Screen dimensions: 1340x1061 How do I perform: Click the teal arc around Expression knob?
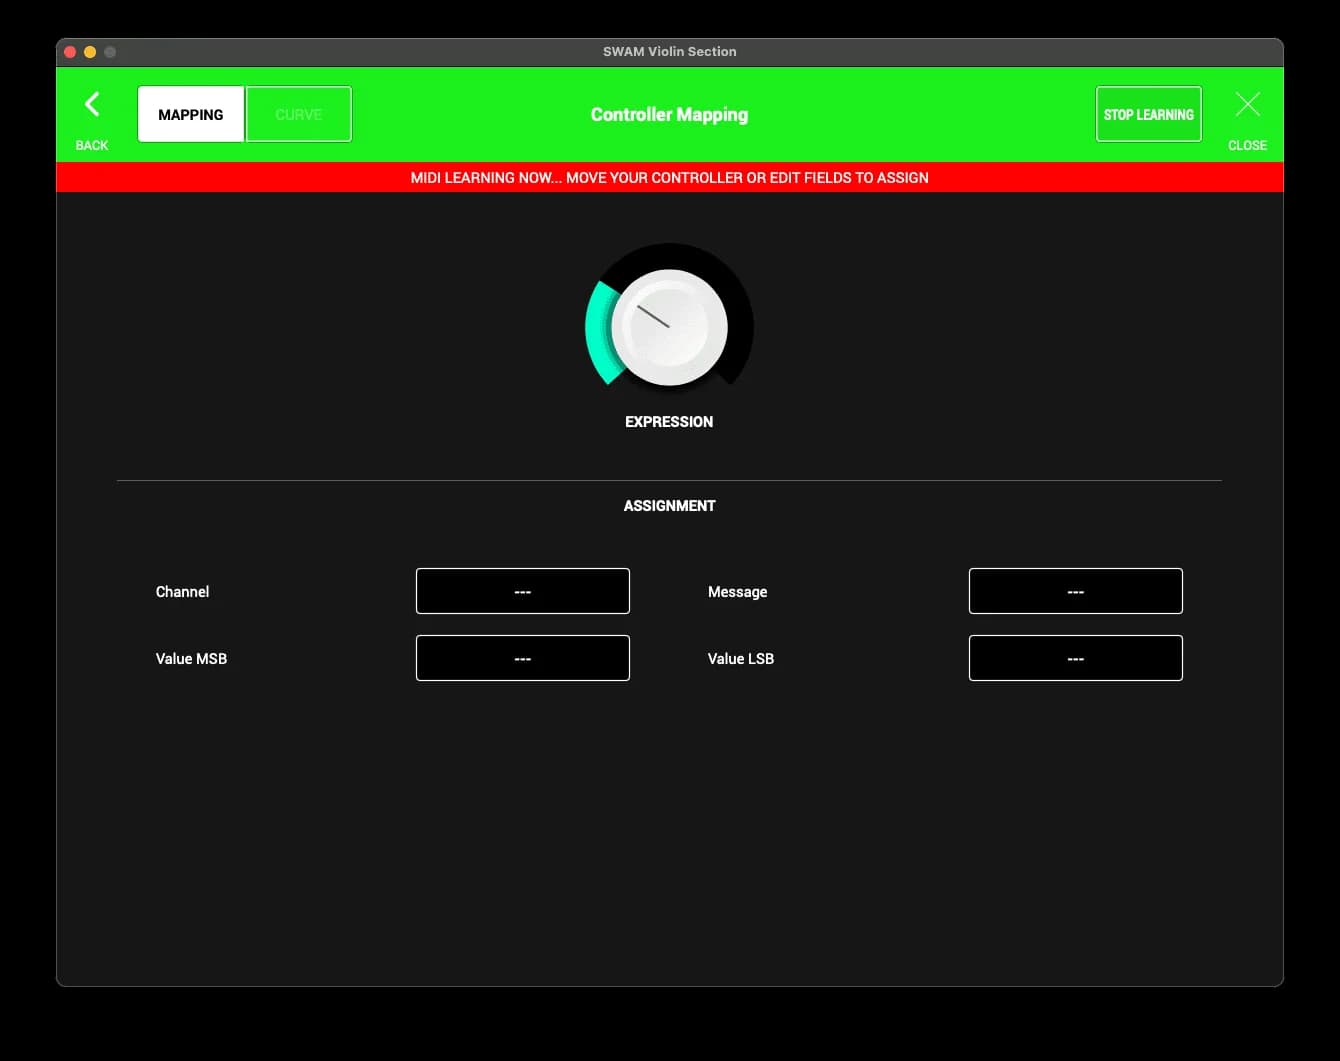597,332
